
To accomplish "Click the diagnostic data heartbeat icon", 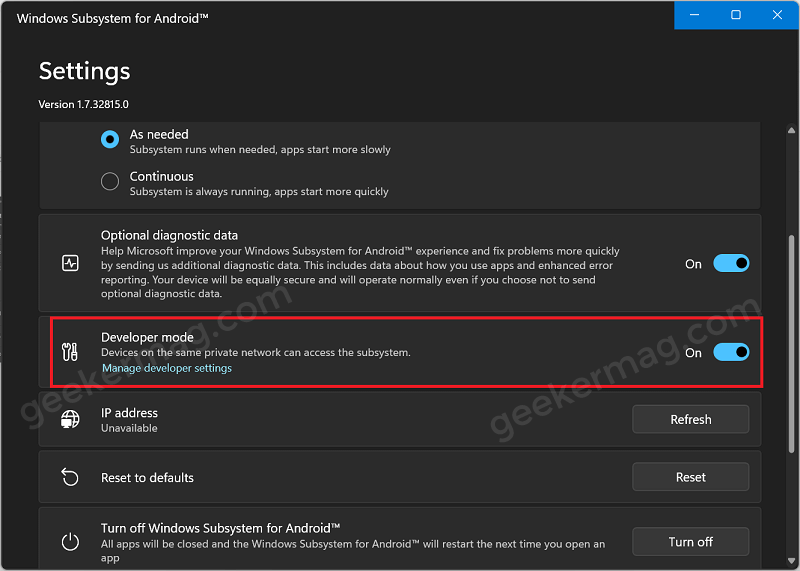I will point(70,263).
